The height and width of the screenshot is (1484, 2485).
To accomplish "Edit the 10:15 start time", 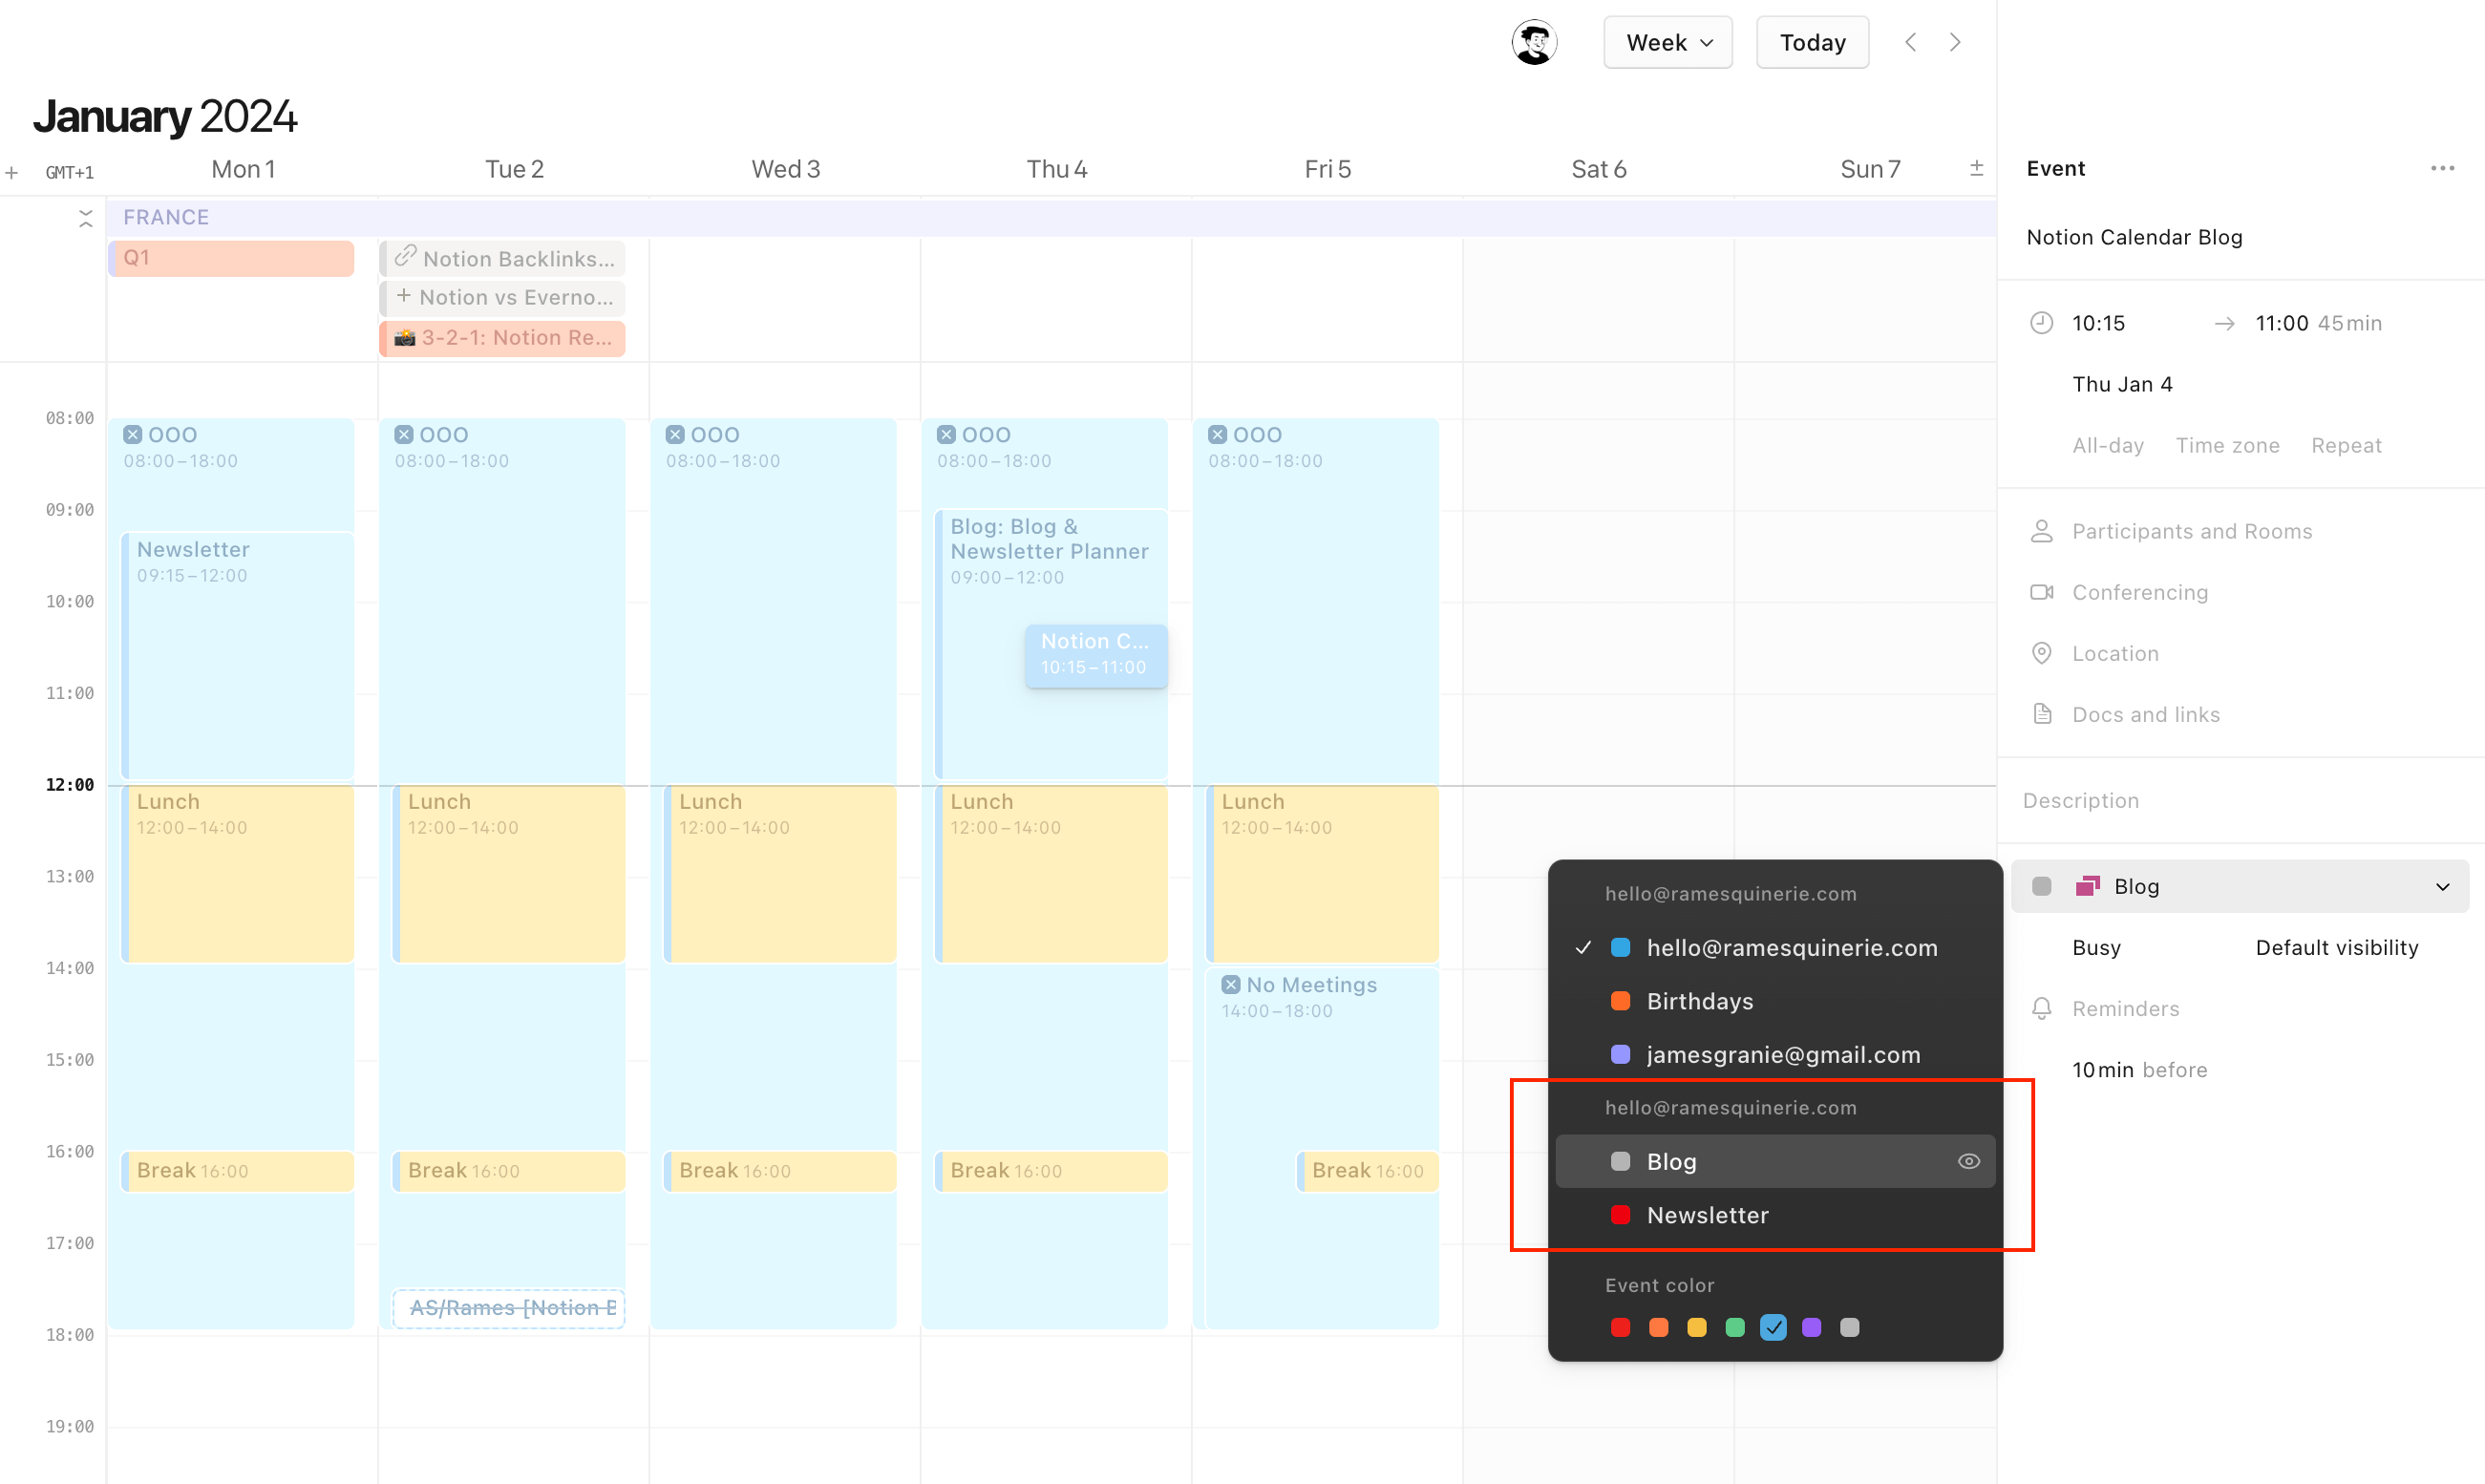I will click(x=2098, y=323).
